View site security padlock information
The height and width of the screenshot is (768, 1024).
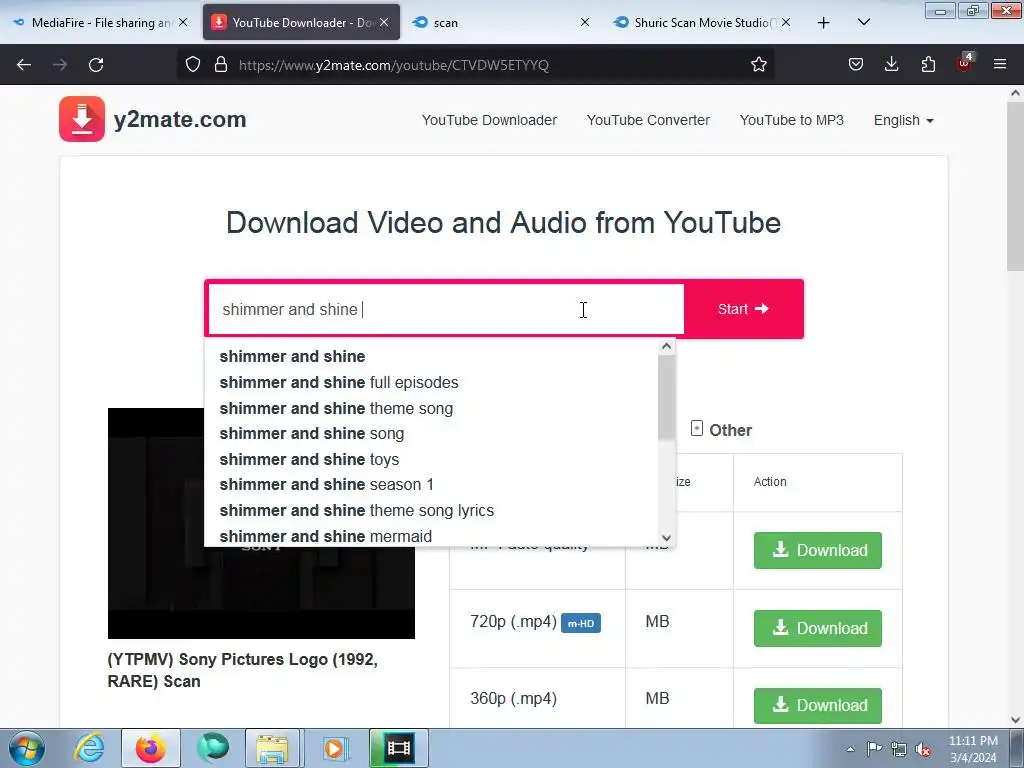221,65
